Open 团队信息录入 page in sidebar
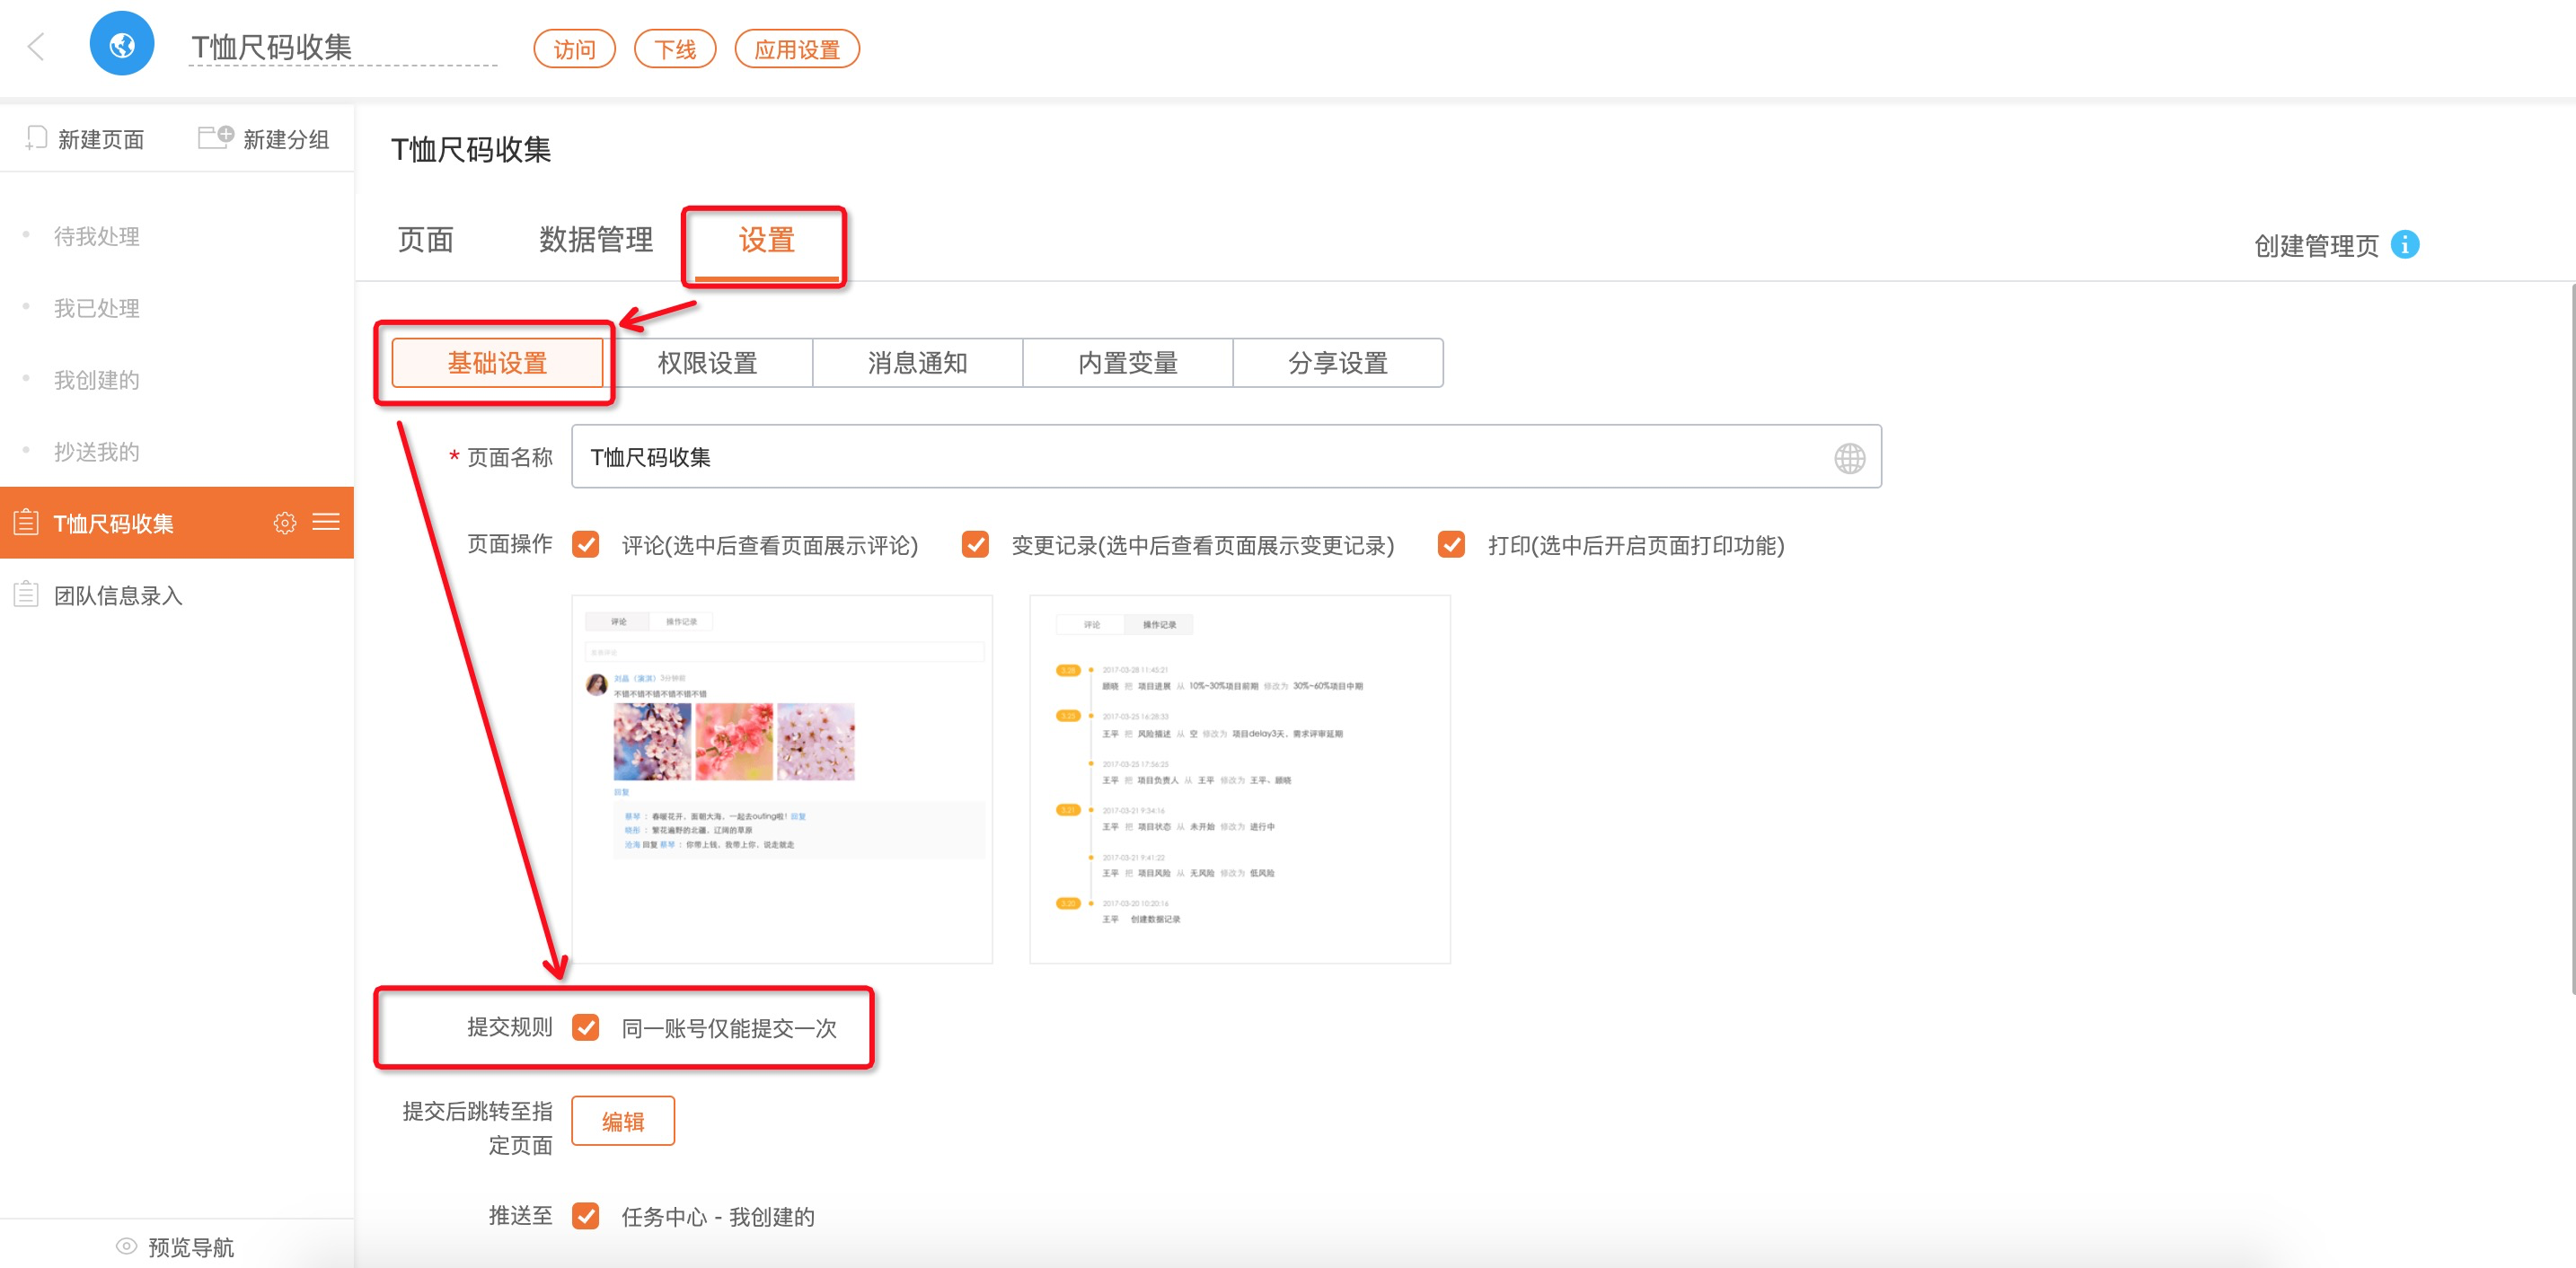2576x1268 pixels. pos(118,595)
